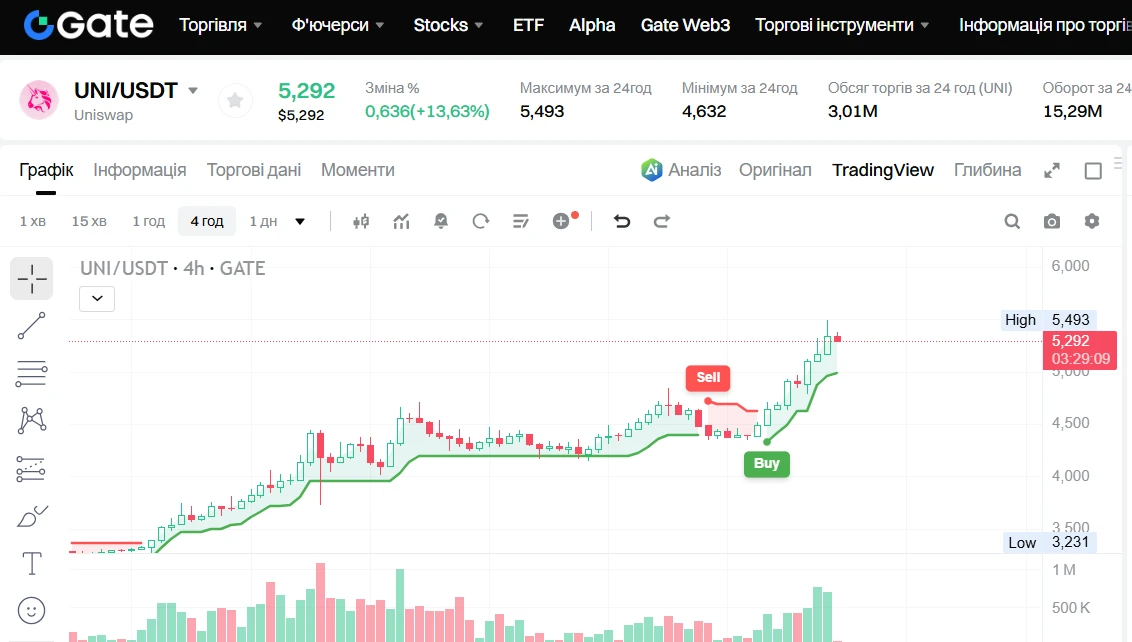Collapse the chart legend chevron
The width and height of the screenshot is (1132, 642).
click(x=97, y=298)
